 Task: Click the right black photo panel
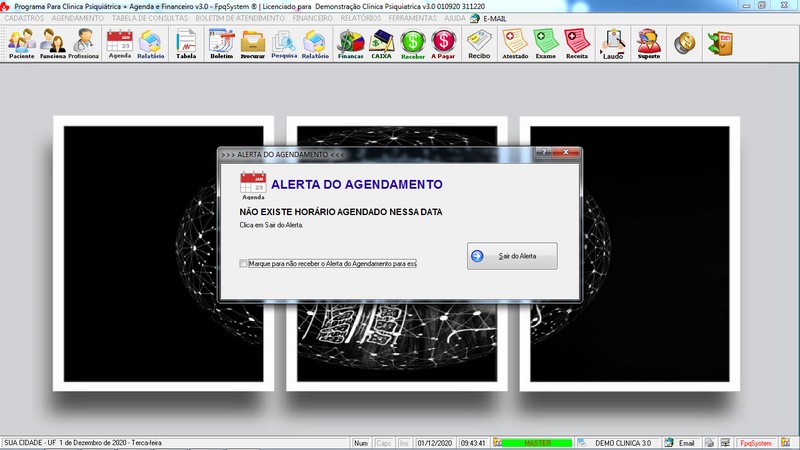click(630, 254)
